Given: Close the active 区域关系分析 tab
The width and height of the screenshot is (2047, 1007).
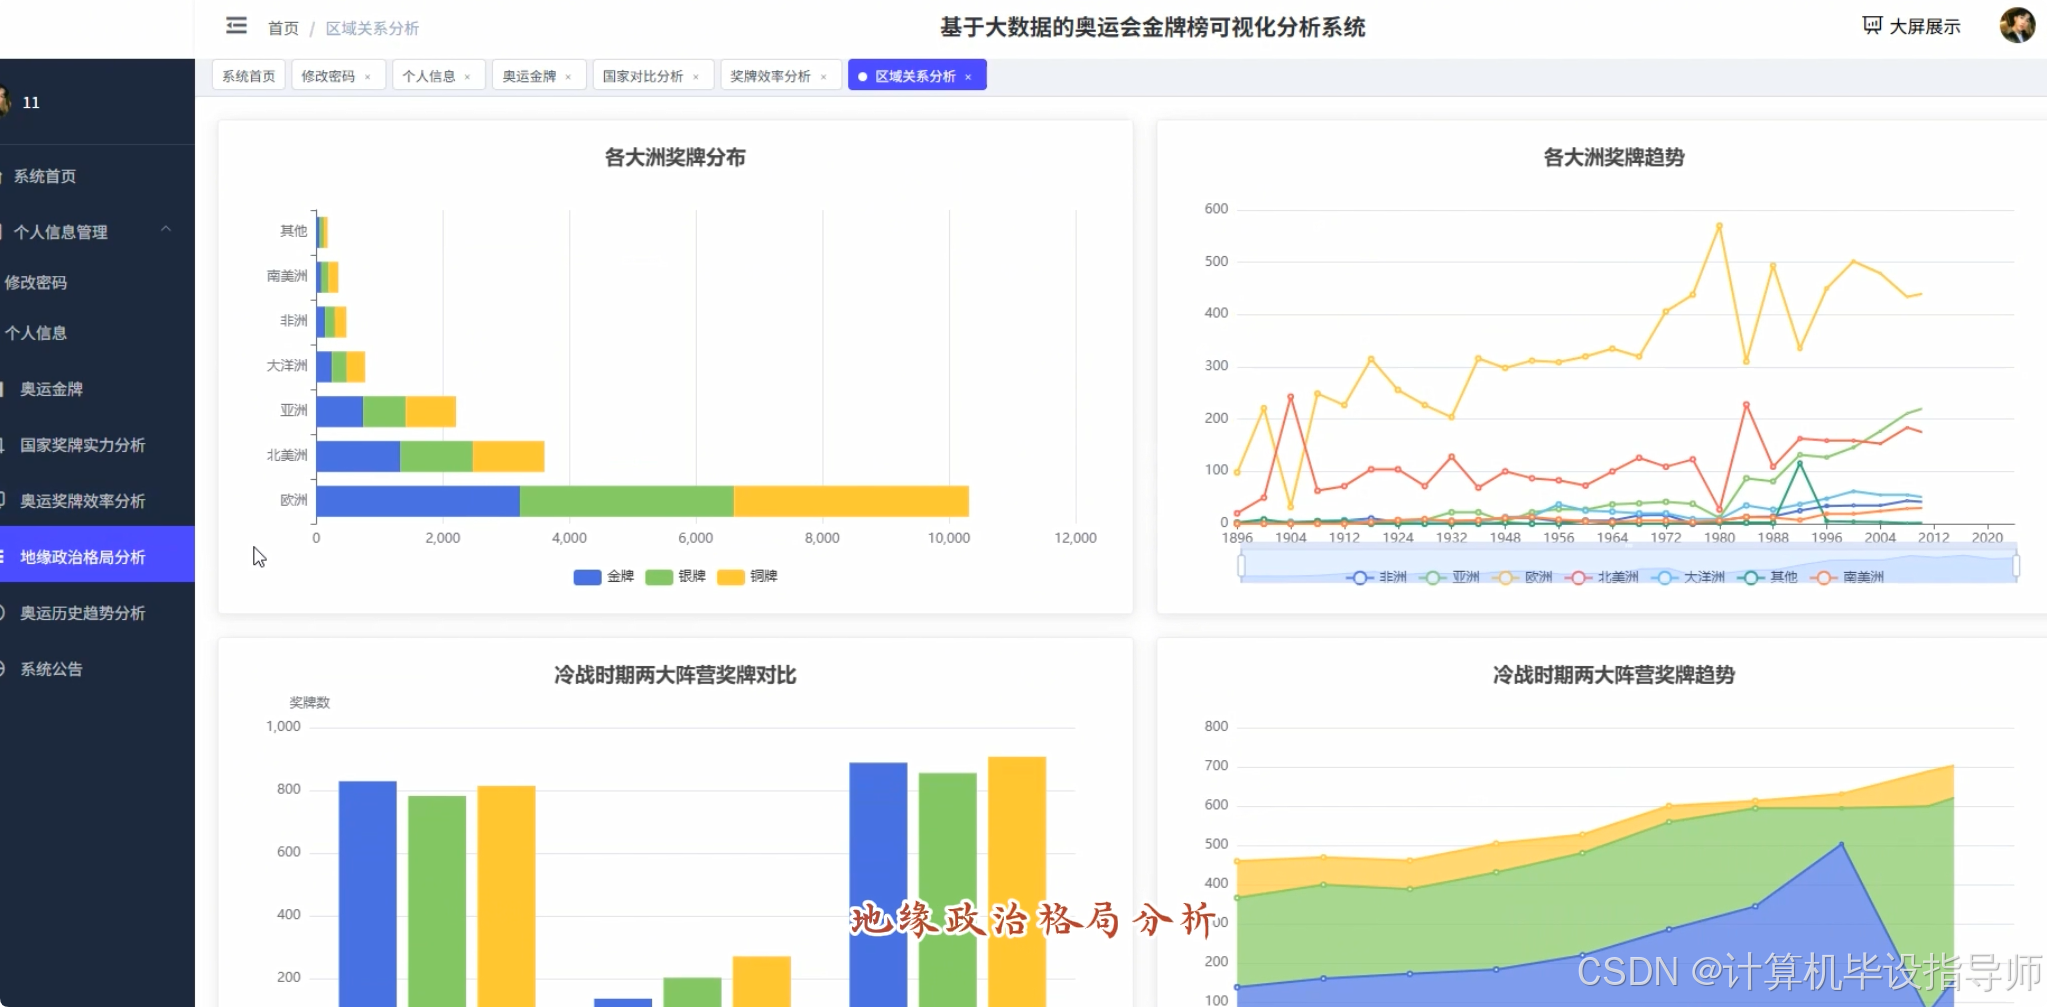Looking at the screenshot, I should [x=968, y=77].
